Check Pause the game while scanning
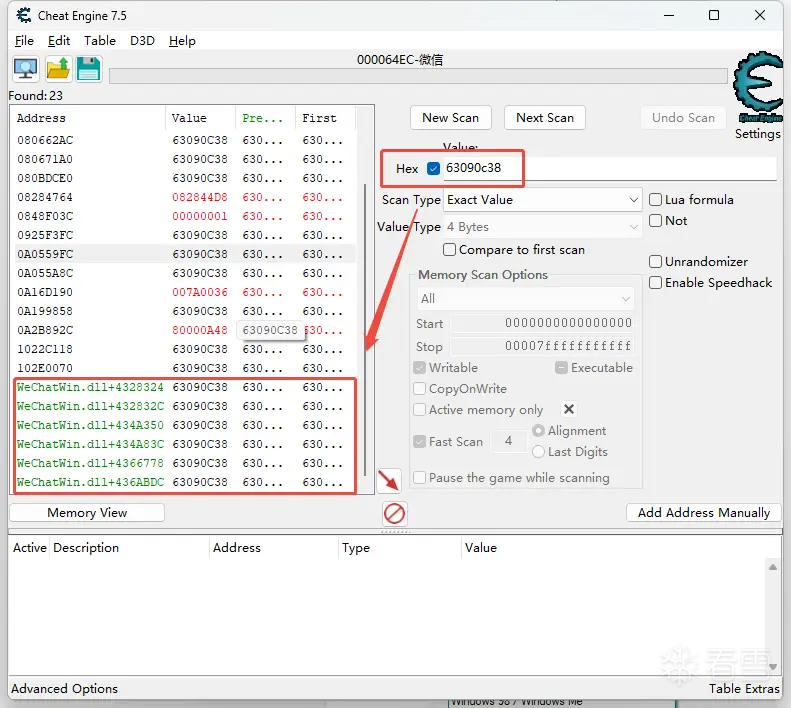Image resolution: width=791 pixels, height=708 pixels. (419, 477)
